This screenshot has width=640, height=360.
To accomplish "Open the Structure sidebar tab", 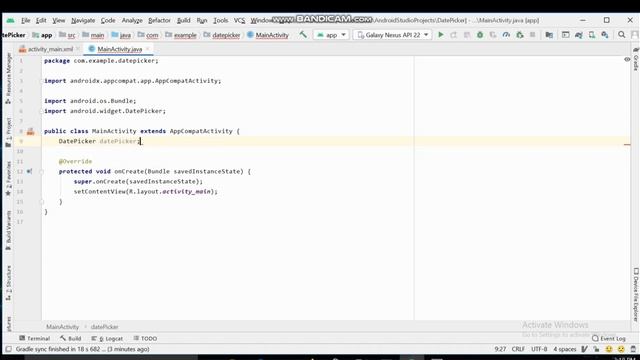I will pos(8,283).
